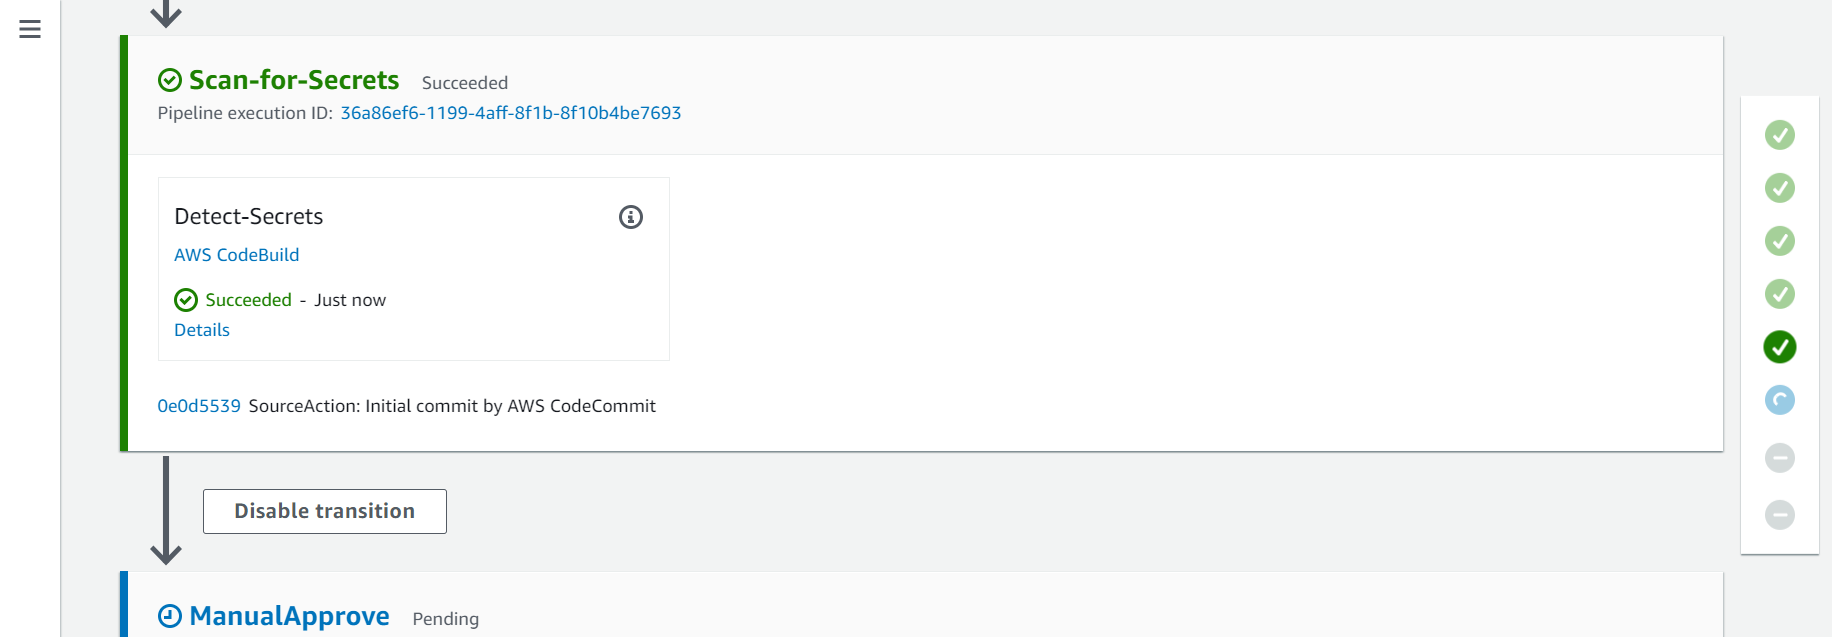Click the ManualApprove pending clock icon
This screenshot has width=1832, height=637.
pos(170,616)
